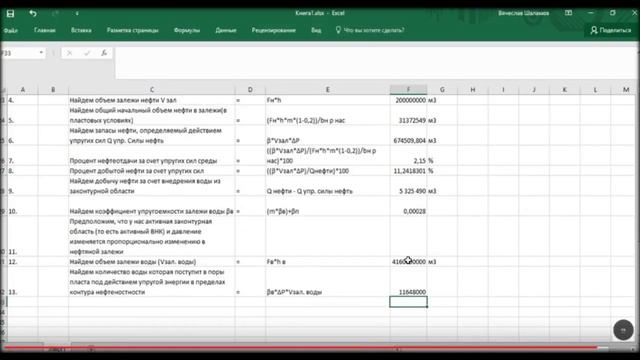This screenshot has width=640, height=360.
Task: Select the cell 'β*Vзал*ΔP'
Action: click(327, 136)
